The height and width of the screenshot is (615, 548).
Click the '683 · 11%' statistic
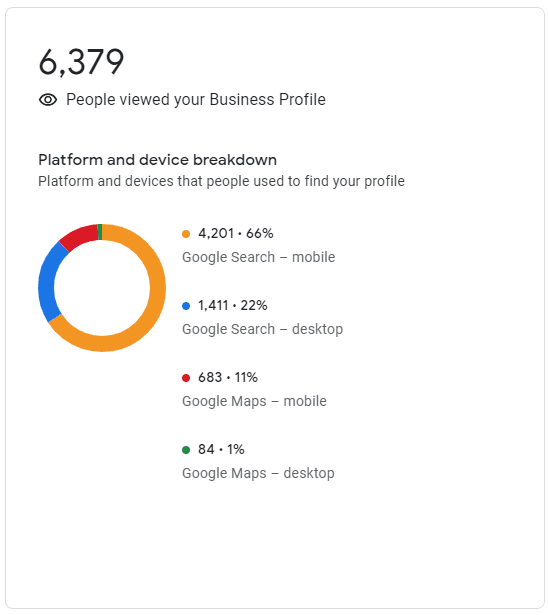(228, 377)
